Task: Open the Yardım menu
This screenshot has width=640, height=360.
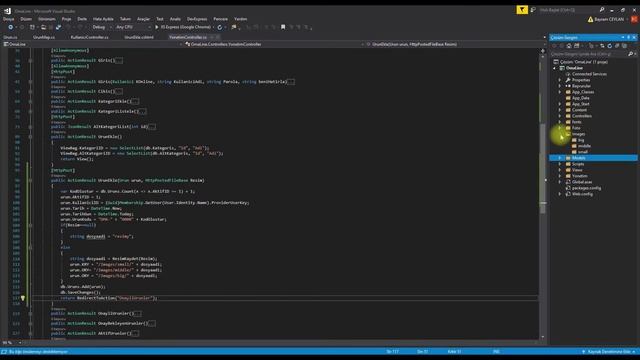Action: 240,19
